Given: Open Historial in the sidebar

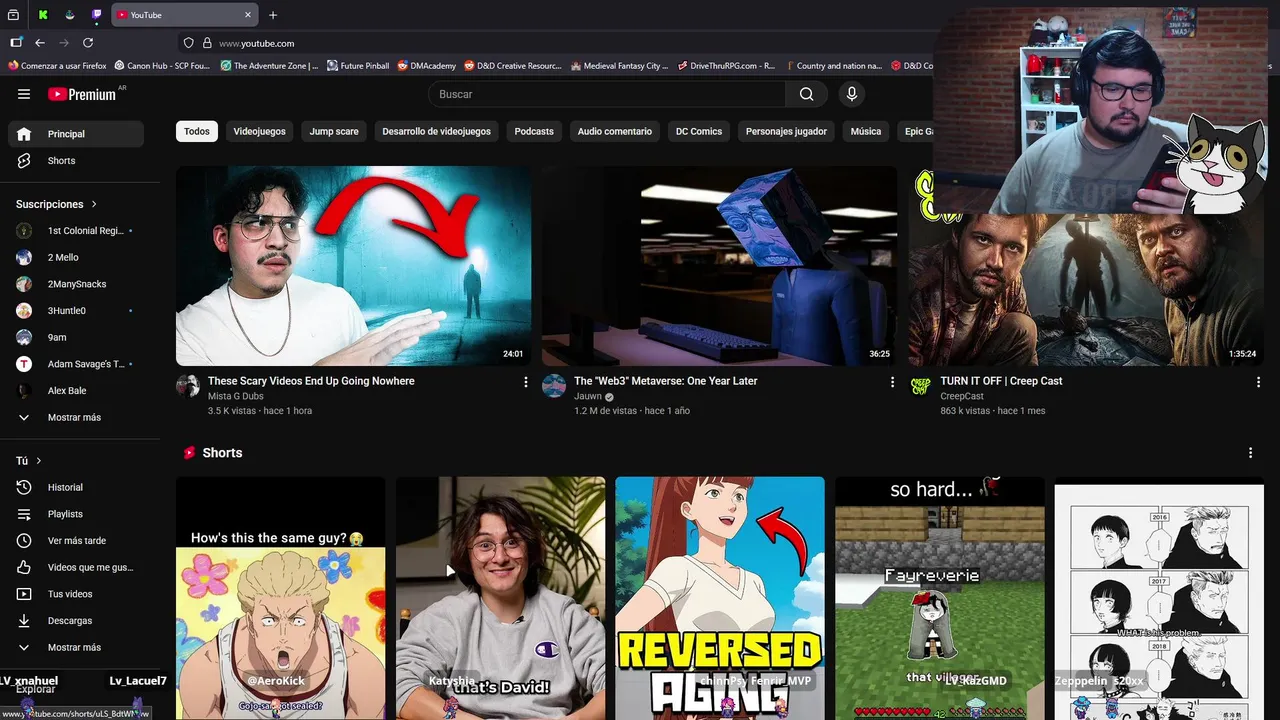Looking at the screenshot, I should click(x=76, y=487).
